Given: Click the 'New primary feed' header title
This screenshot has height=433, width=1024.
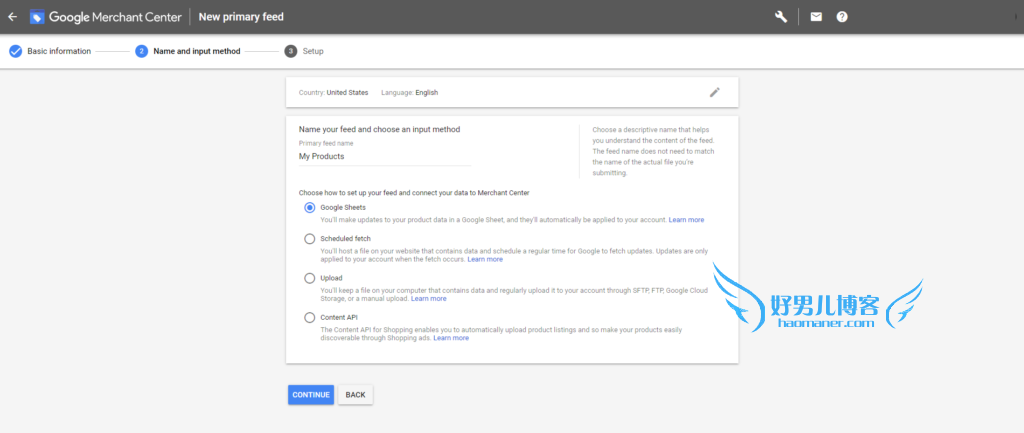Looking at the screenshot, I should [241, 17].
